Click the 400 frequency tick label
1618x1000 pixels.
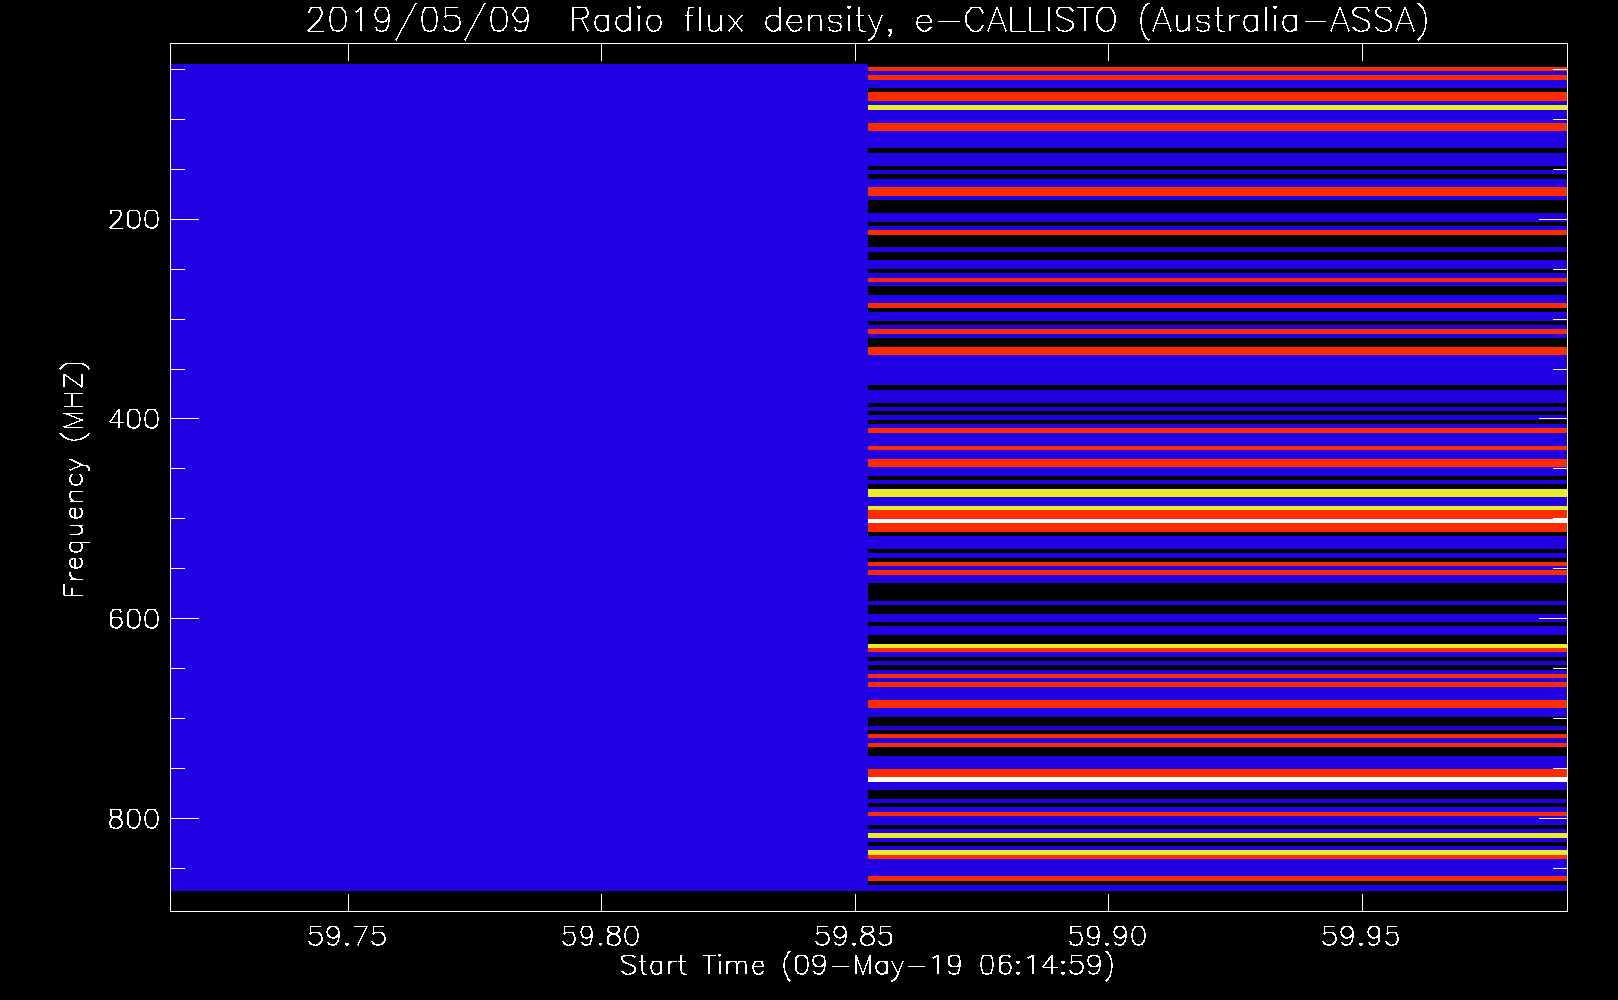(134, 419)
